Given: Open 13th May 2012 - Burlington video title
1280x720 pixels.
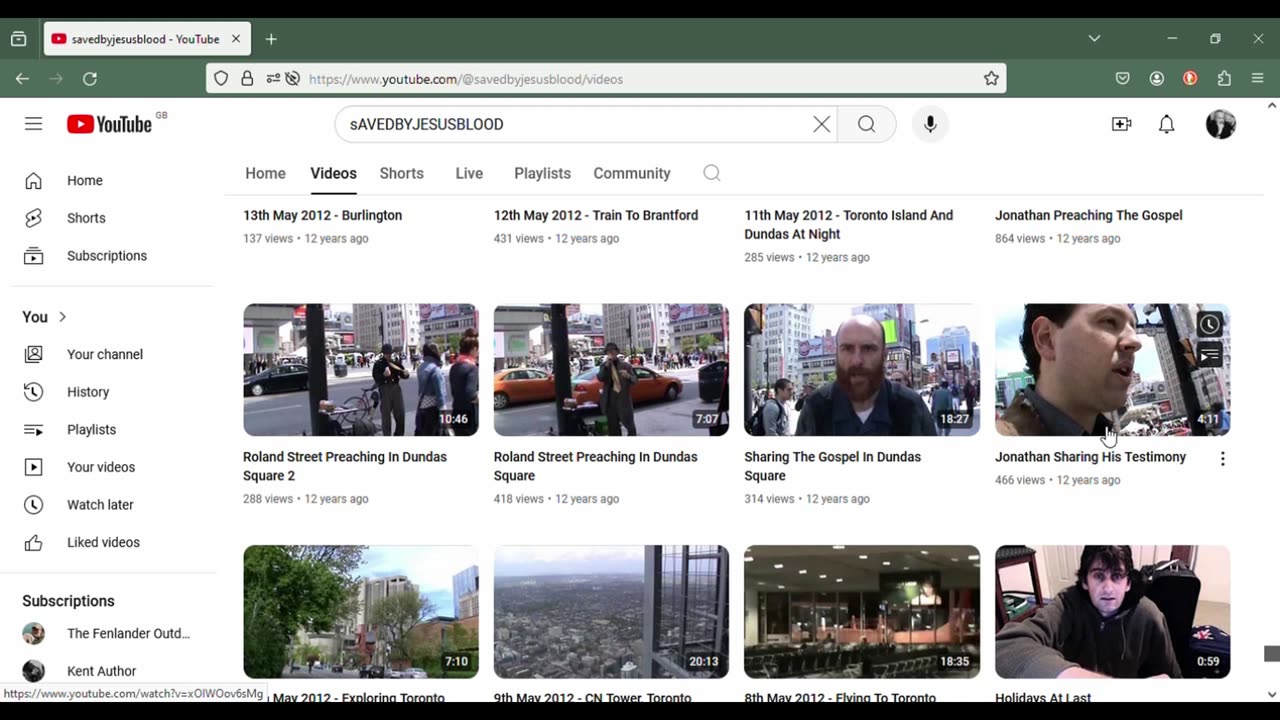Looking at the screenshot, I should (x=322, y=215).
